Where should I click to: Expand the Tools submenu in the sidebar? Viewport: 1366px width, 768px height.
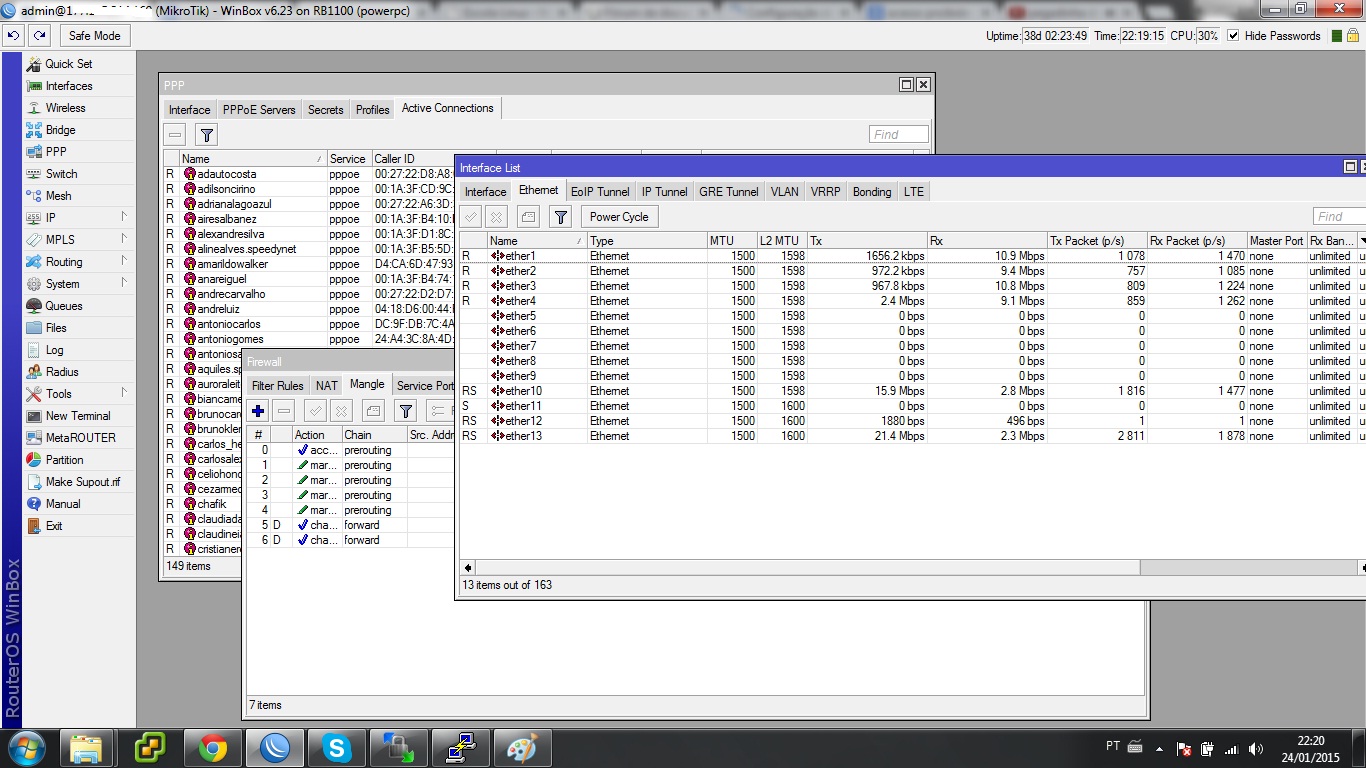[59, 394]
